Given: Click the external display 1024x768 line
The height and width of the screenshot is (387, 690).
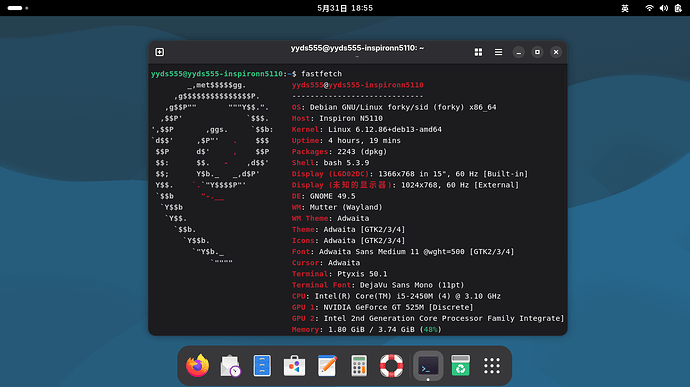Looking at the screenshot, I should pyautogui.click(x=405, y=185).
